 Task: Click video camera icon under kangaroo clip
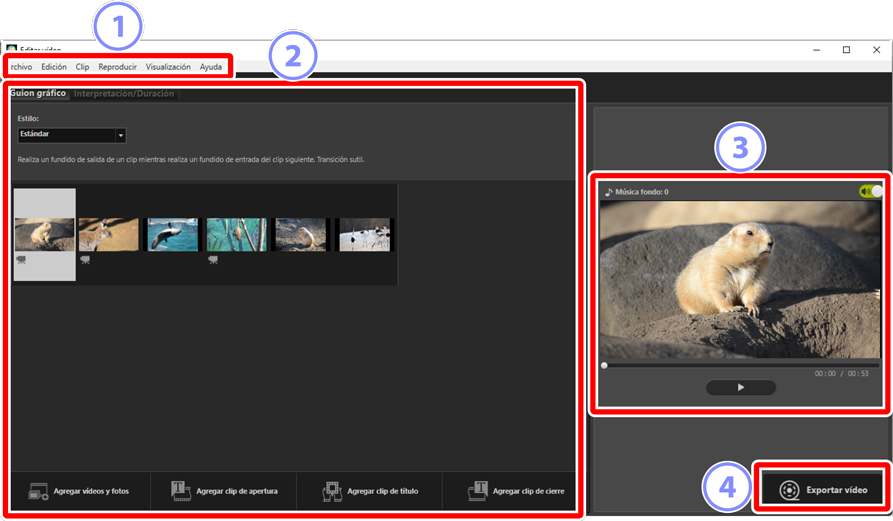coord(85,260)
